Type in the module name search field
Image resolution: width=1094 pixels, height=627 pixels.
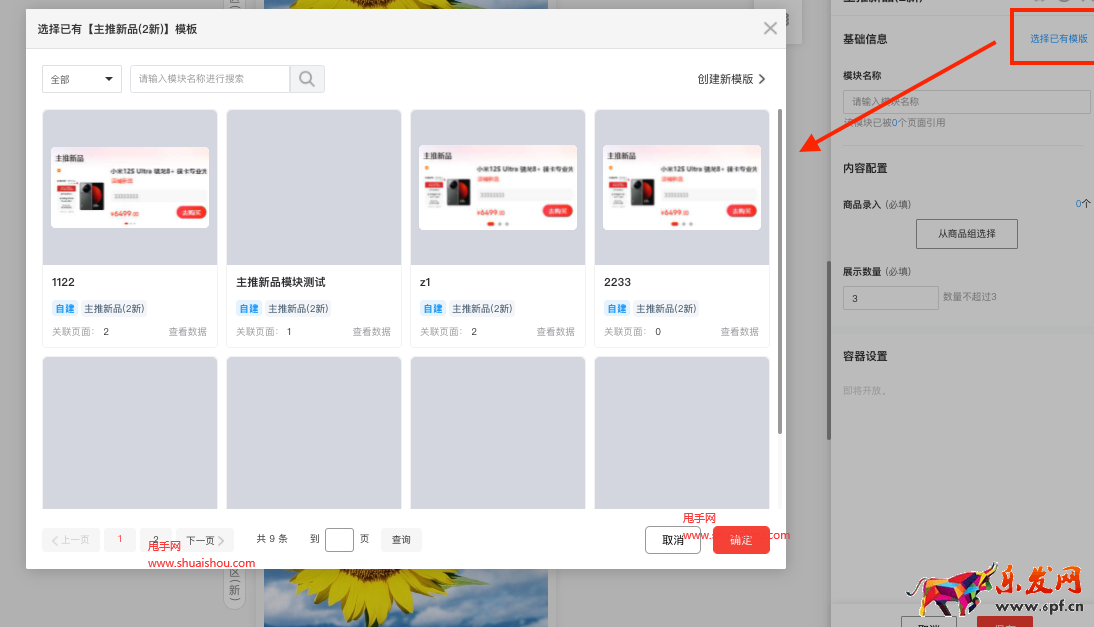coord(209,79)
